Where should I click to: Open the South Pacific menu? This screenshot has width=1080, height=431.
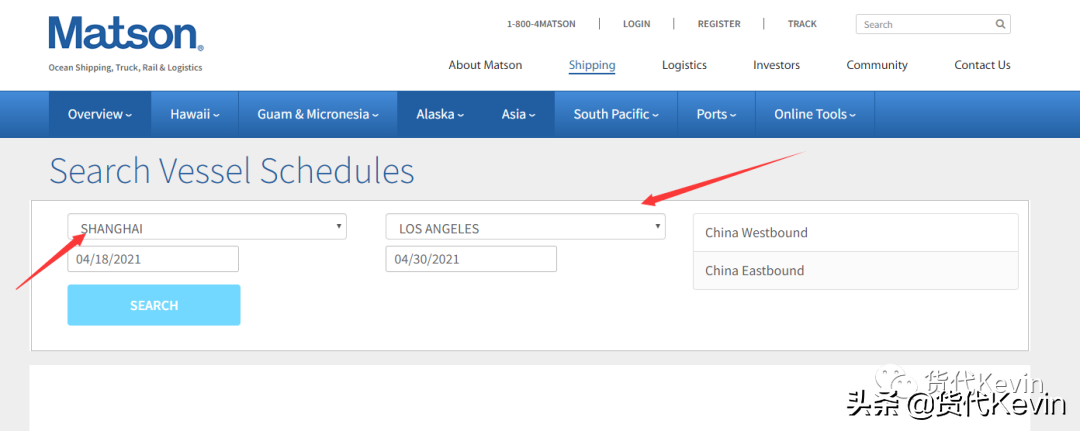(616, 114)
